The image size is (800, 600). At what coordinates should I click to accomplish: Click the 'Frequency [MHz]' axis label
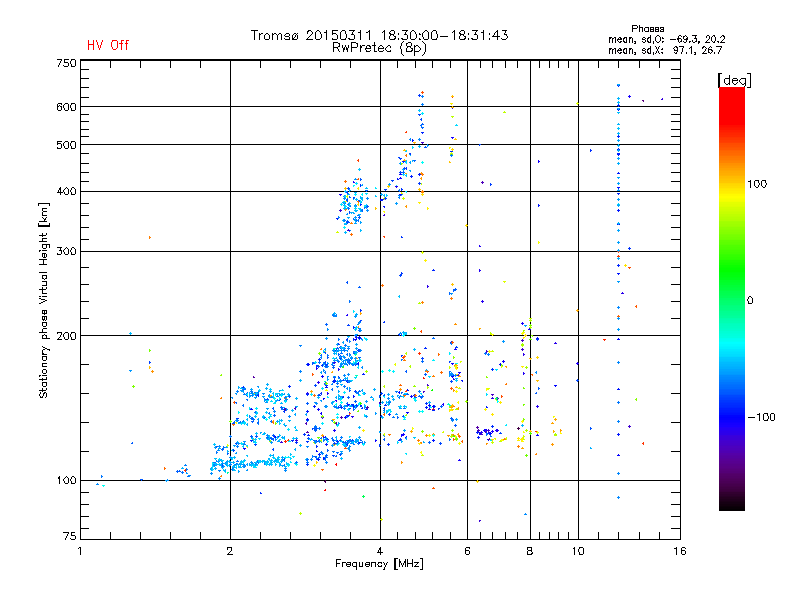point(379,564)
